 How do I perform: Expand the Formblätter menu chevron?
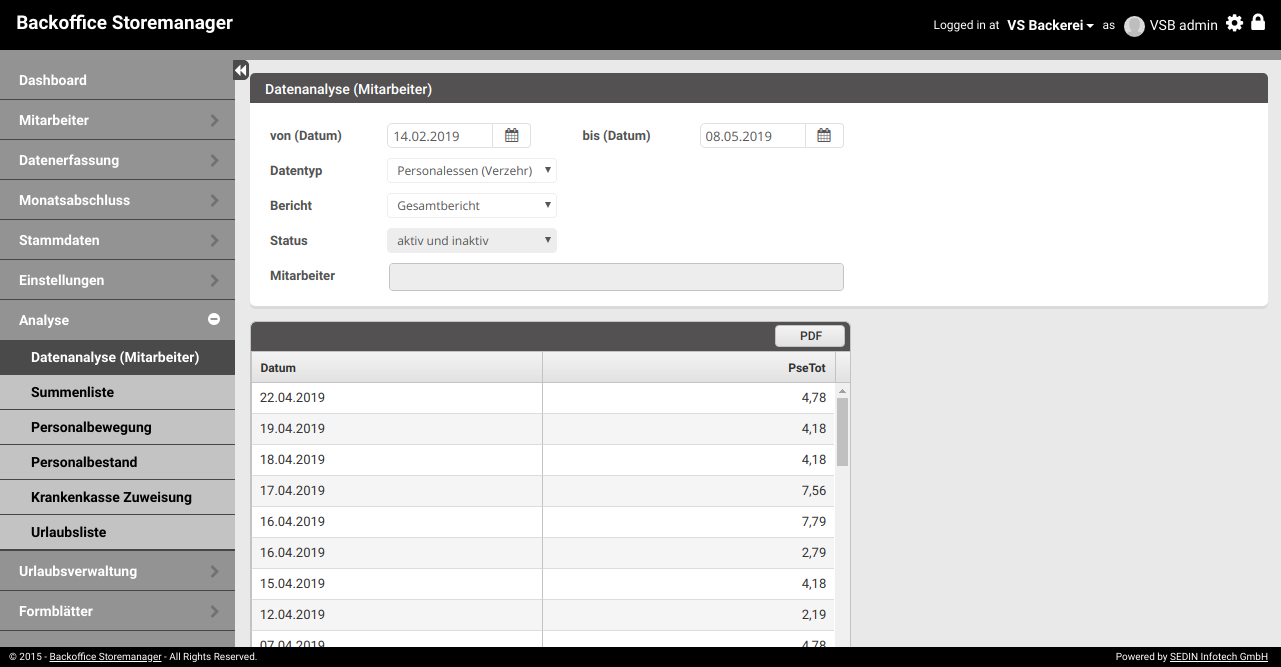pyautogui.click(x=214, y=611)
